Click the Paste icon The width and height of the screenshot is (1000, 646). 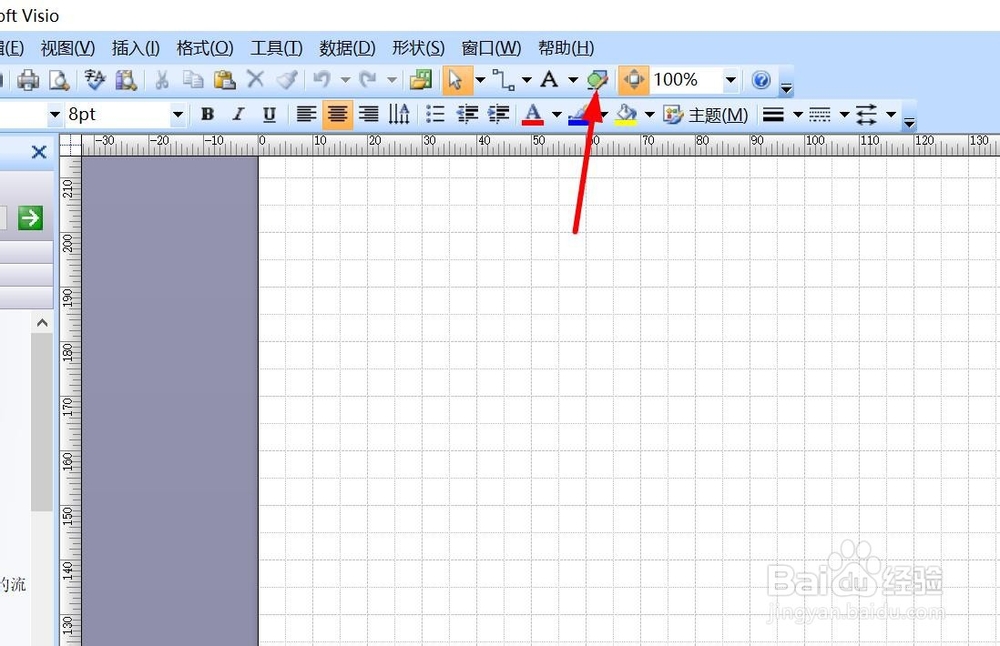pyautogui.click(x=223, y=80)
